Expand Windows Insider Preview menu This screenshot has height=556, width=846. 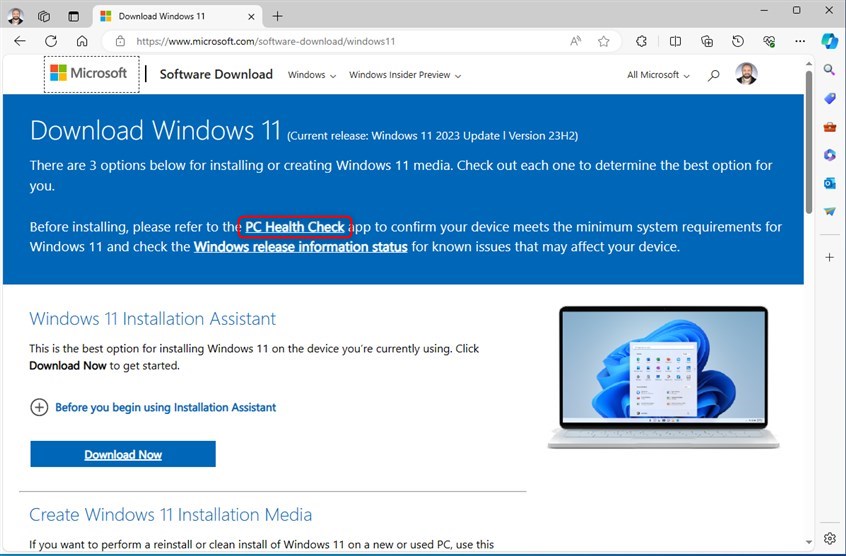click(405, 75)
